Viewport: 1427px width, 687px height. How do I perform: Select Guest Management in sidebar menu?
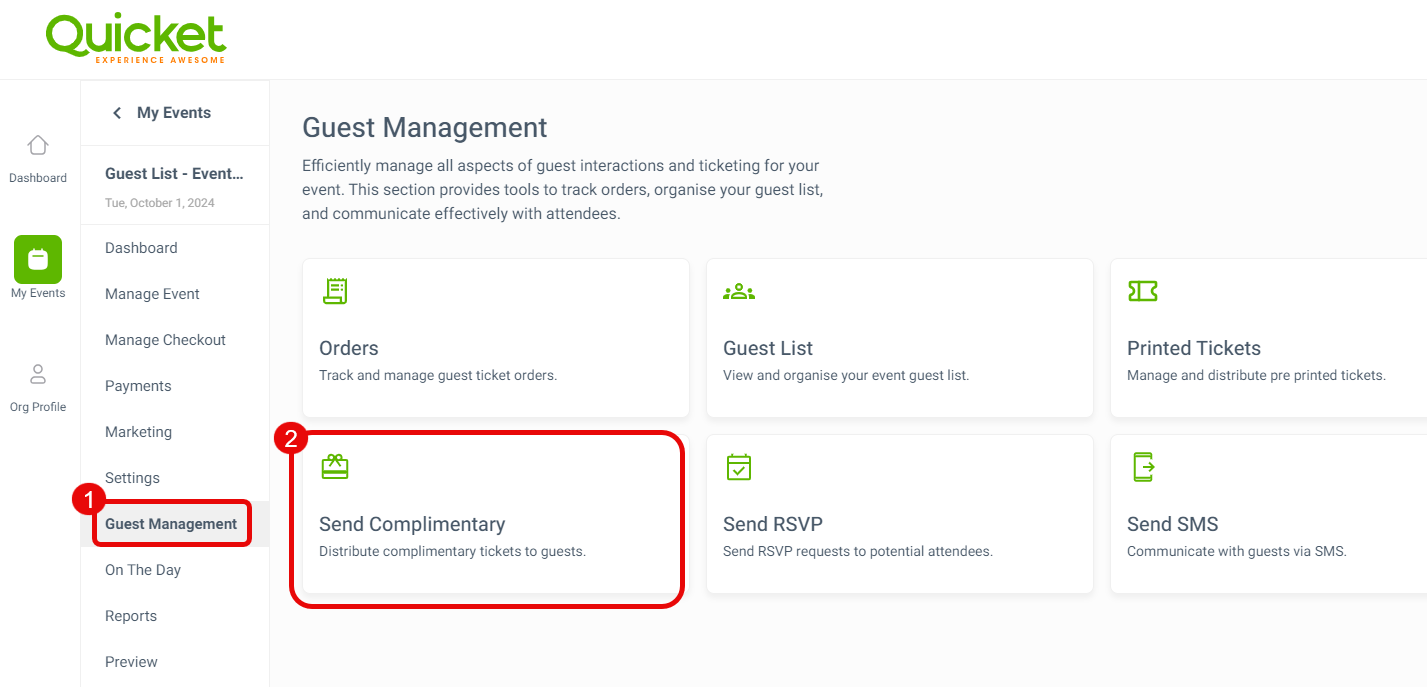(171, 524)
